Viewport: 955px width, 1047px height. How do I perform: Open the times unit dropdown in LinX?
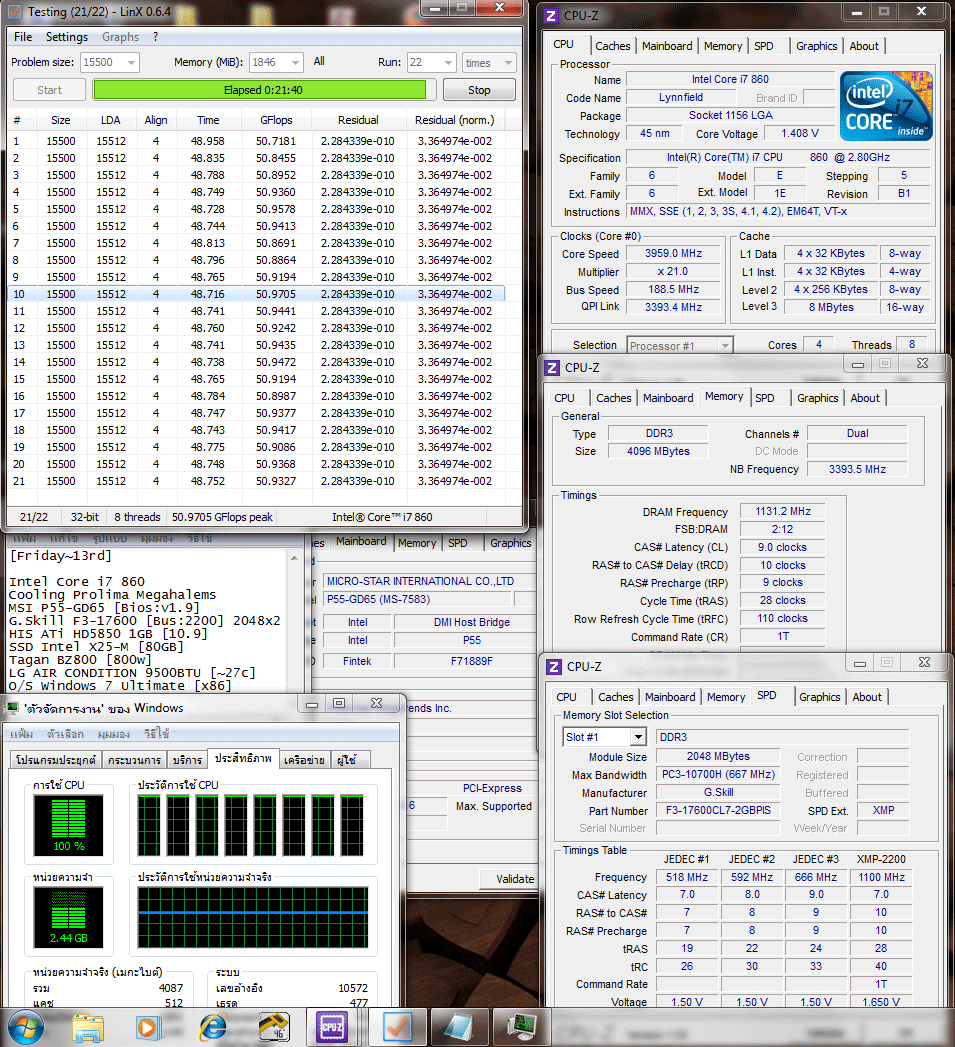click(x=508, y=63)
